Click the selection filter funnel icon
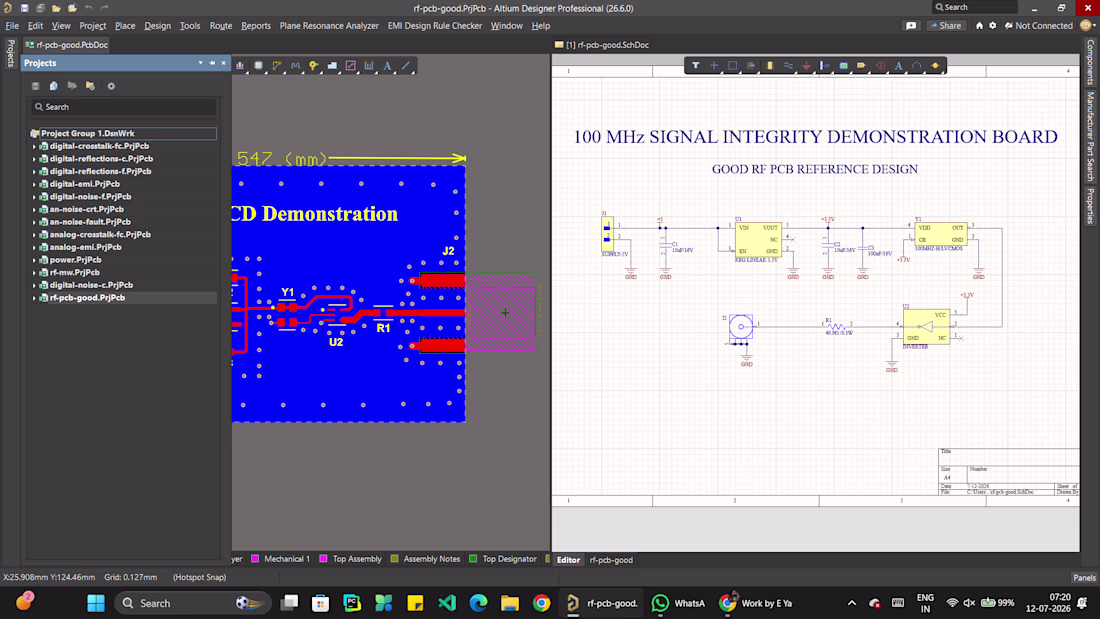This screenshot has height=619, width=1100. [695, 65]
